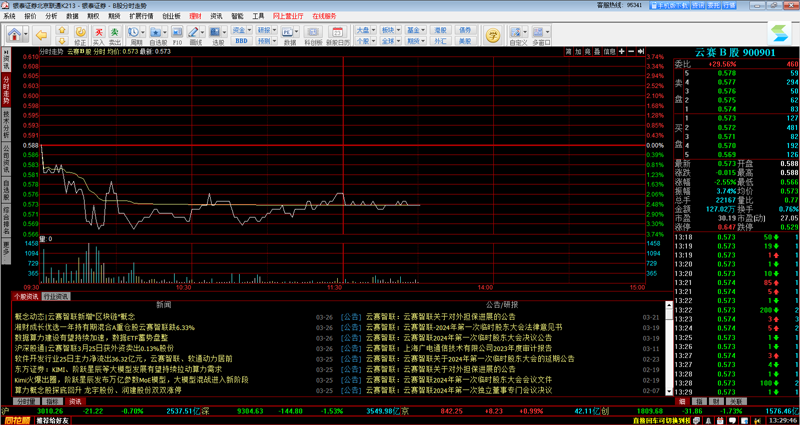Click the 委托 button in title bar
800x425 pixels.
pos(714,5)
